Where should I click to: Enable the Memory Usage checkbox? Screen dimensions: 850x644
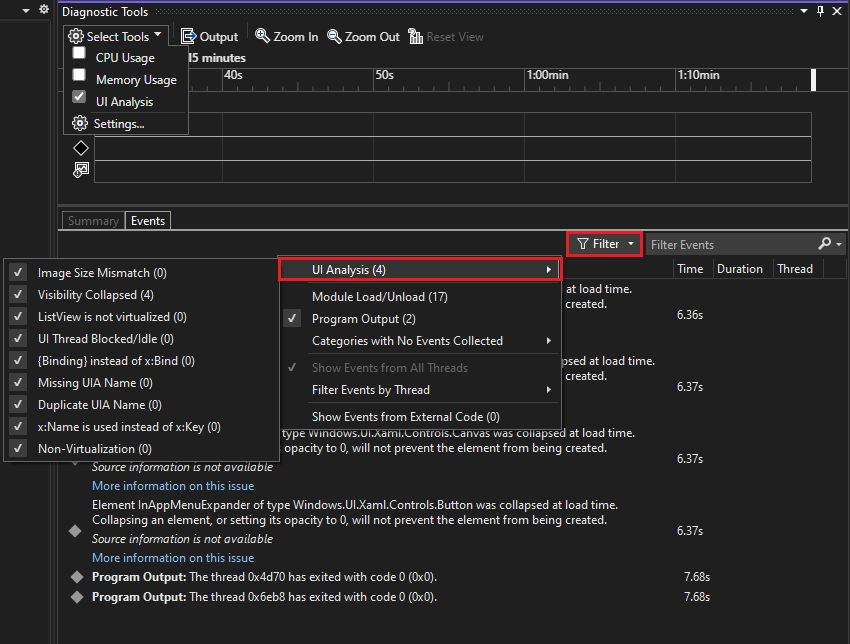[77, 77]
